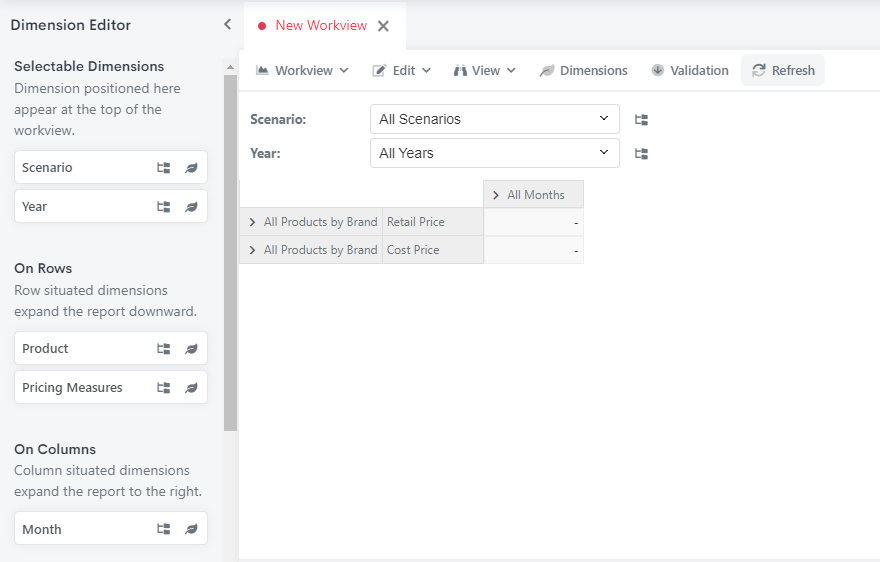
Task: Open hierarchy icon on Pricing Measures card
Action: coord(163,387)
